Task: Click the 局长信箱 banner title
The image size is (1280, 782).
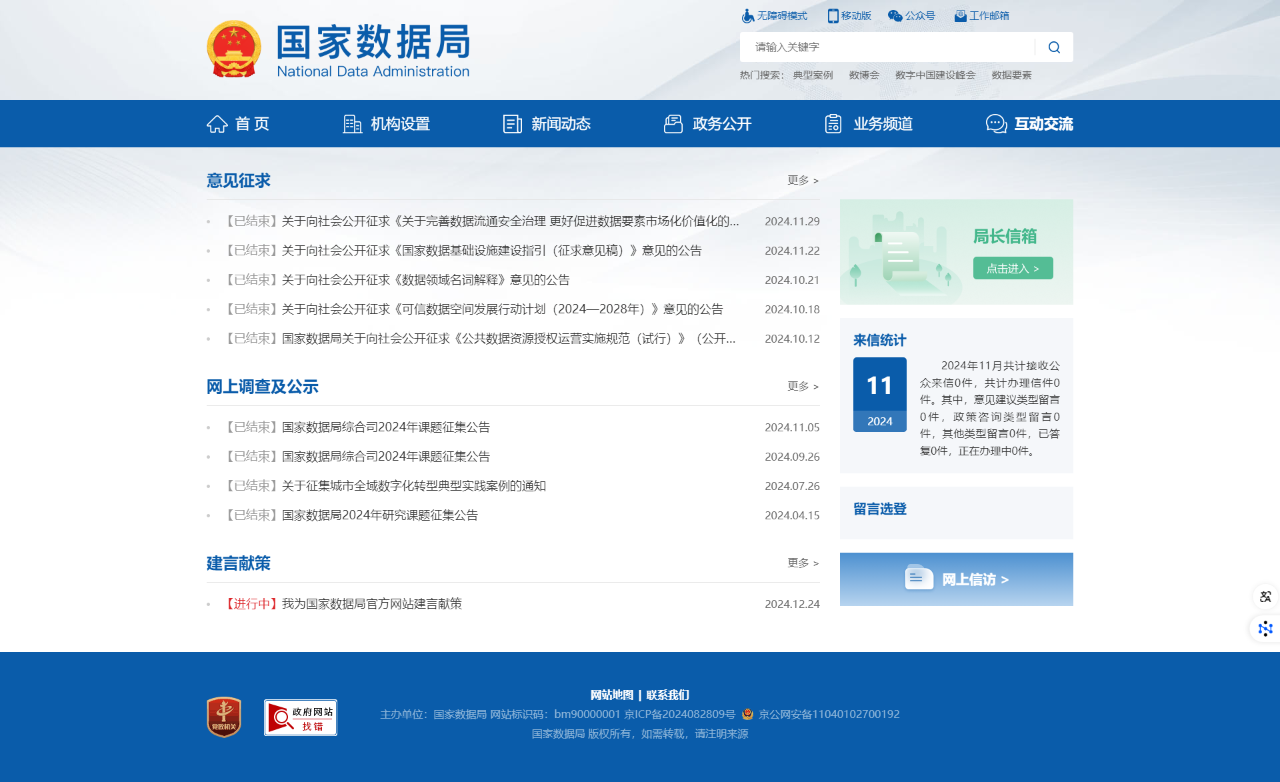Action: click(x=1005, y=237)
